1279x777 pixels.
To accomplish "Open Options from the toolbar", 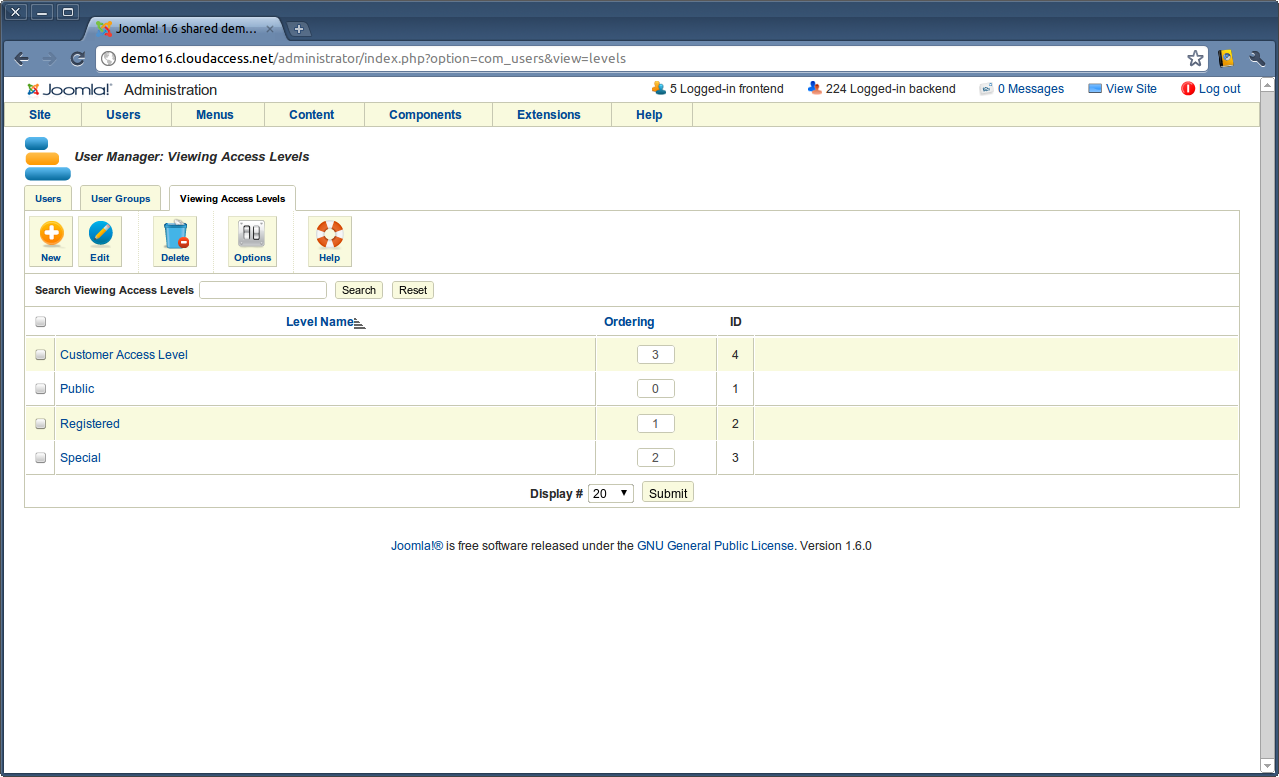I will (x=251, y=240).
